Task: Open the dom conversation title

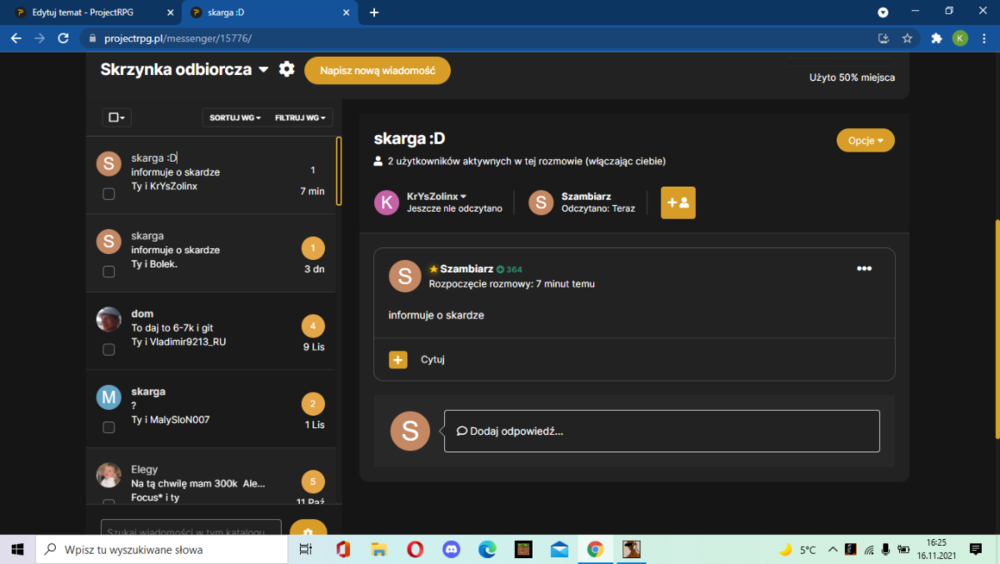Action: tap(142, 313)
